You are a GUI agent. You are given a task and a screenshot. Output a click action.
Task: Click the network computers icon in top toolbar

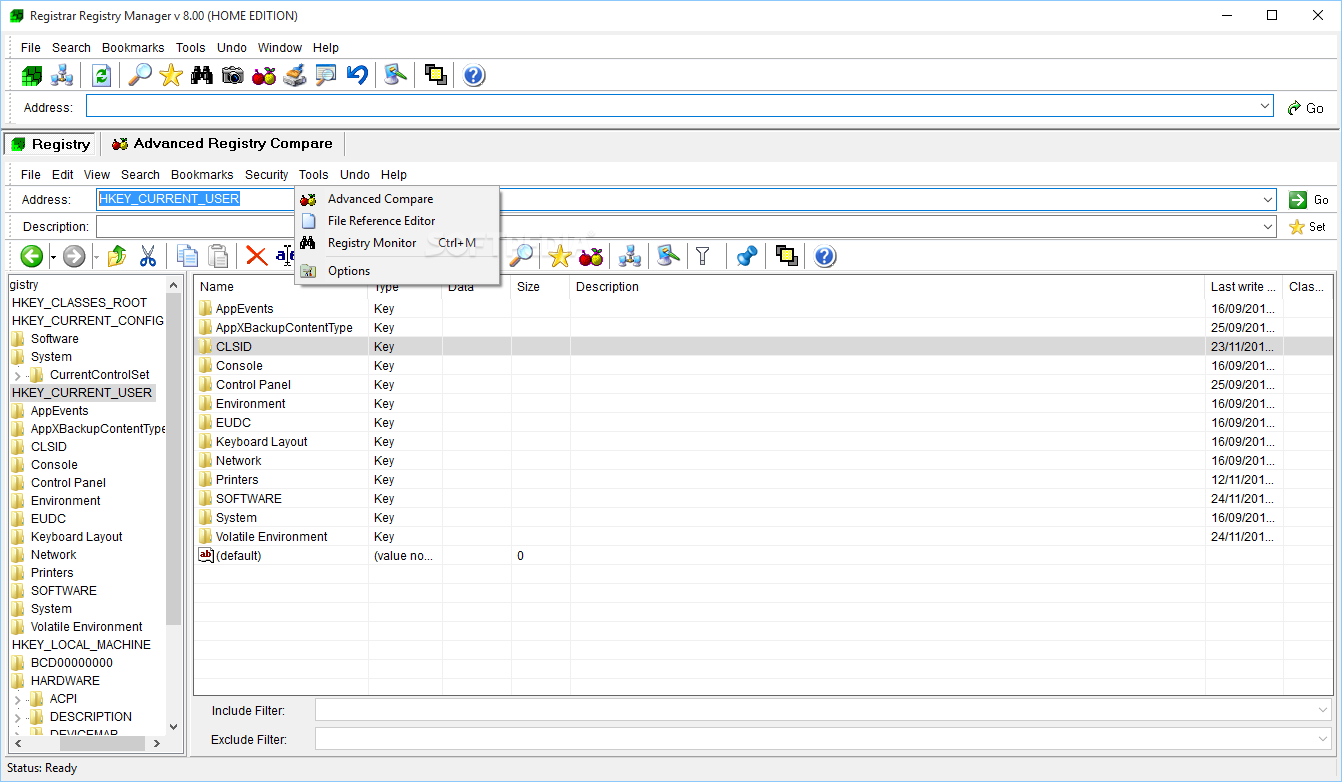coord(62,75)
